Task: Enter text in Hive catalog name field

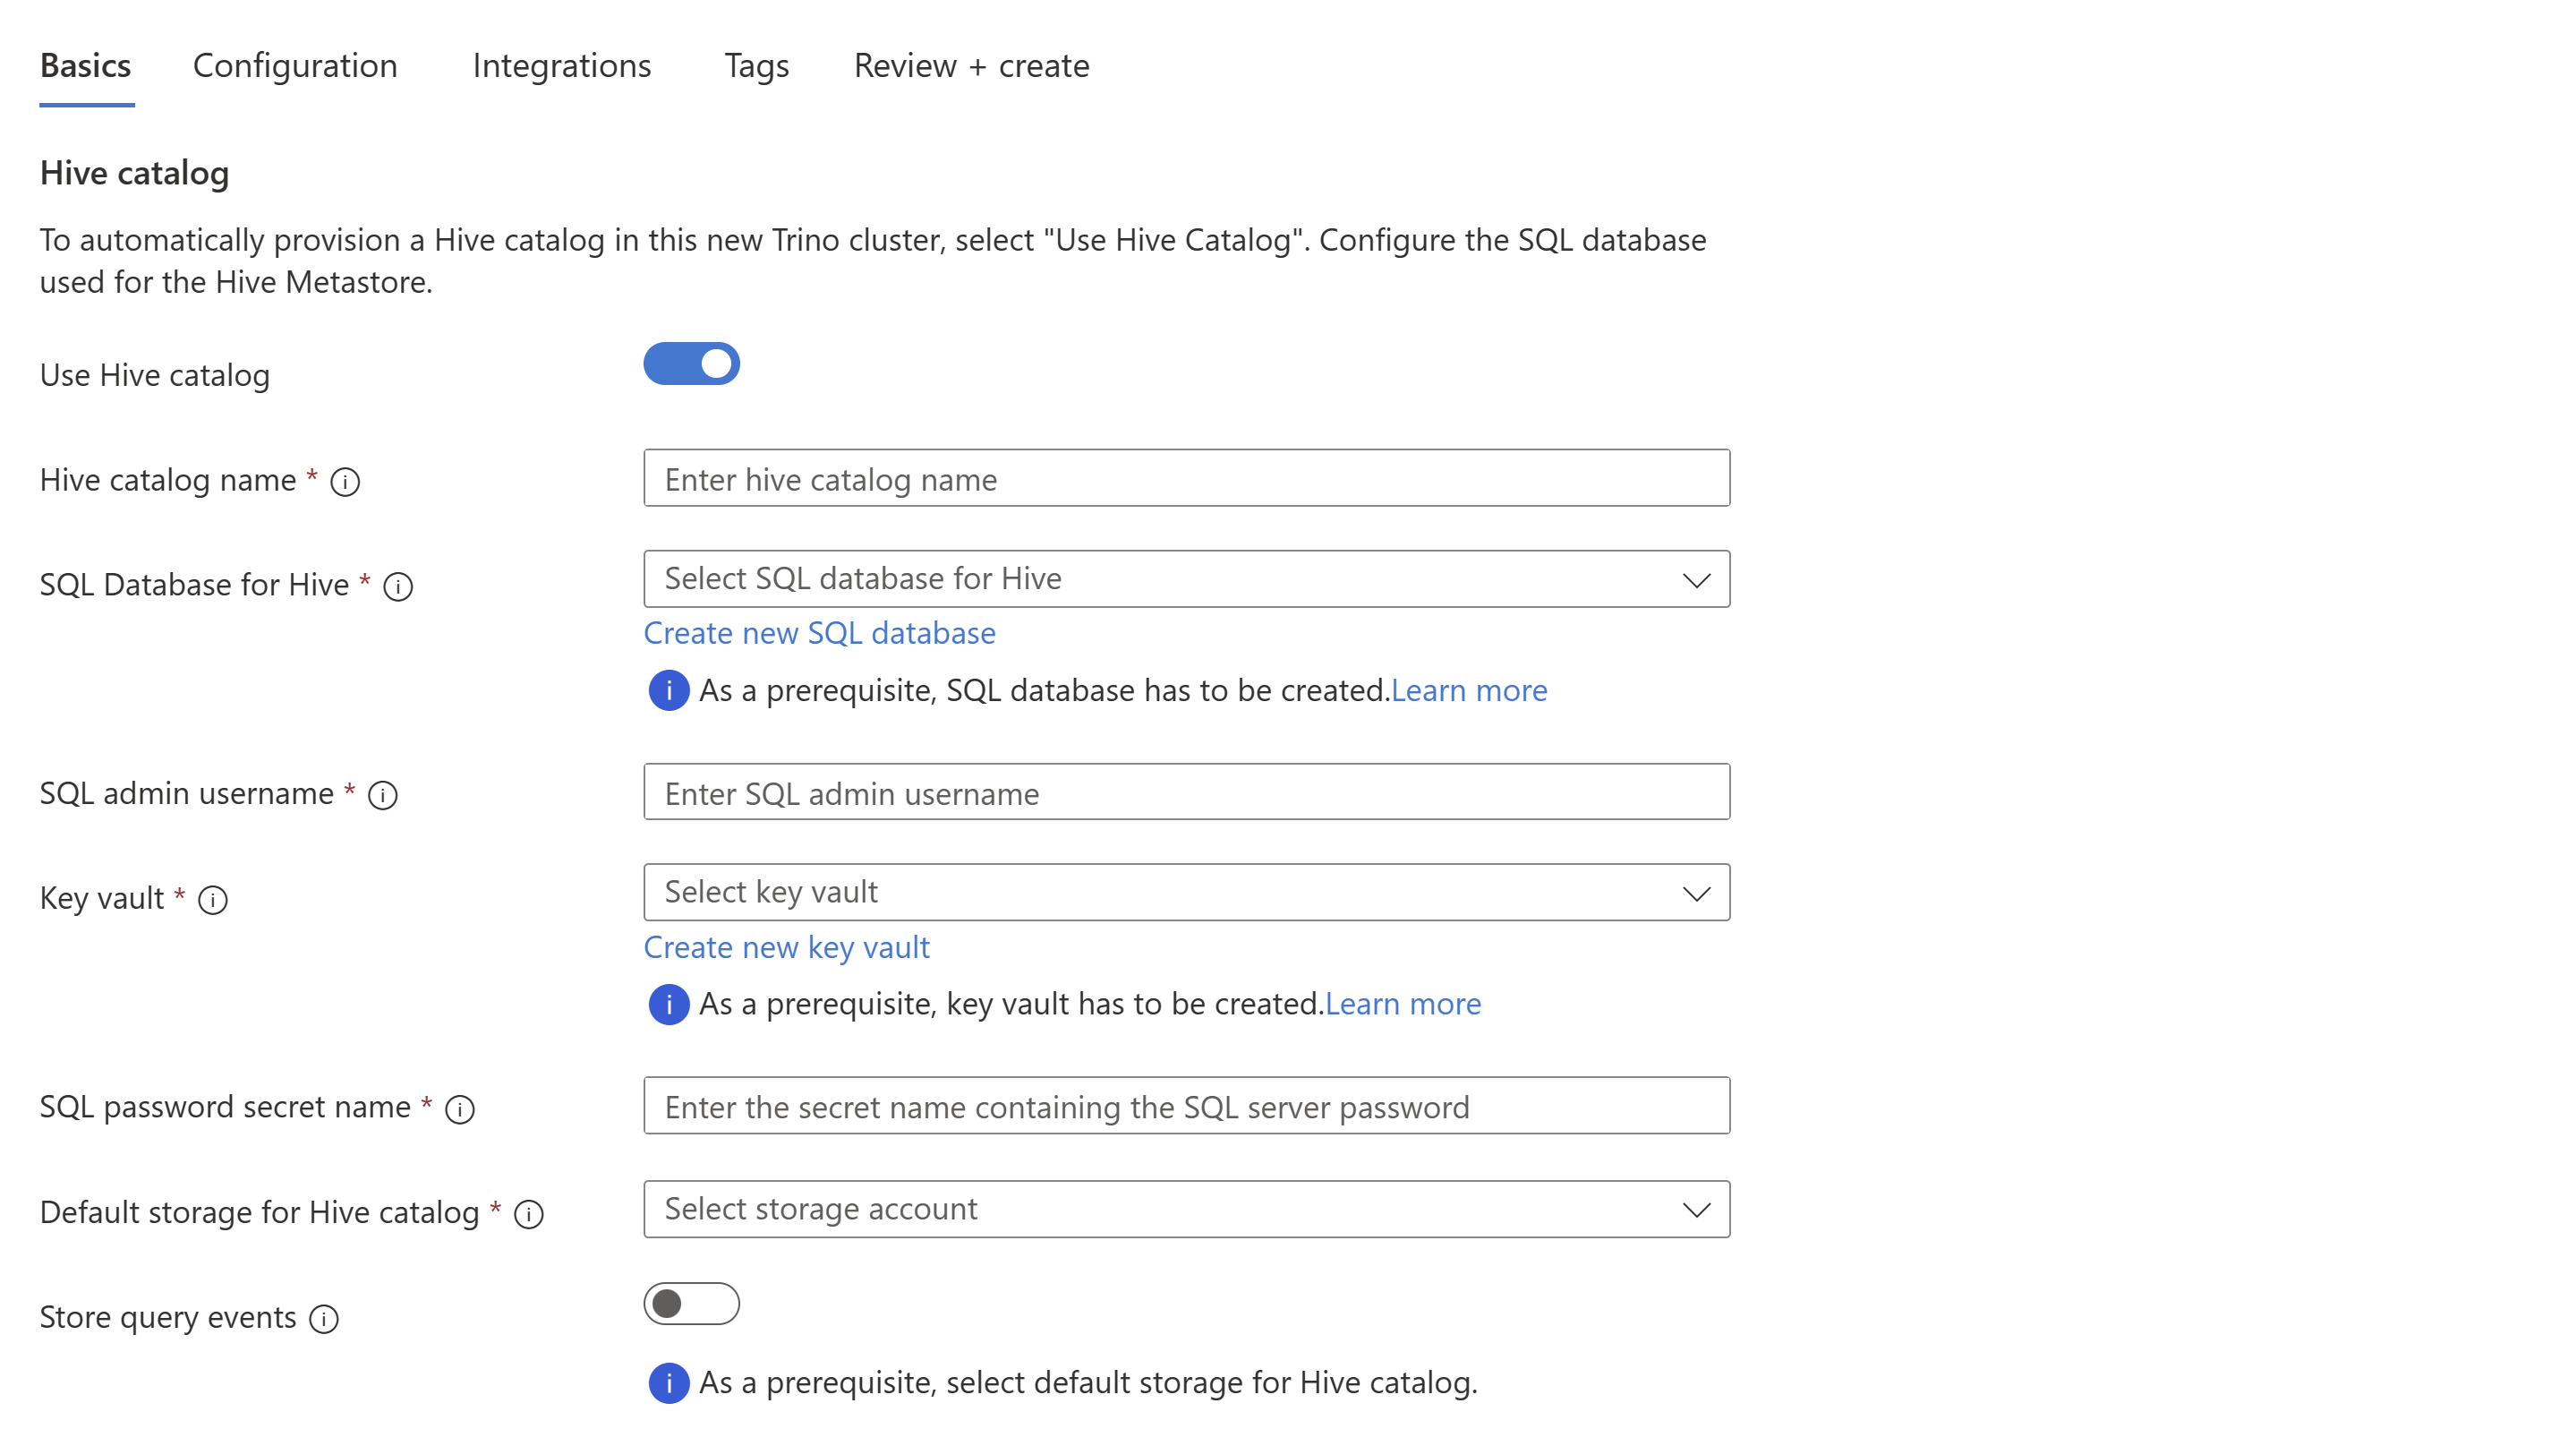Action: click(x=1185, y=478)
